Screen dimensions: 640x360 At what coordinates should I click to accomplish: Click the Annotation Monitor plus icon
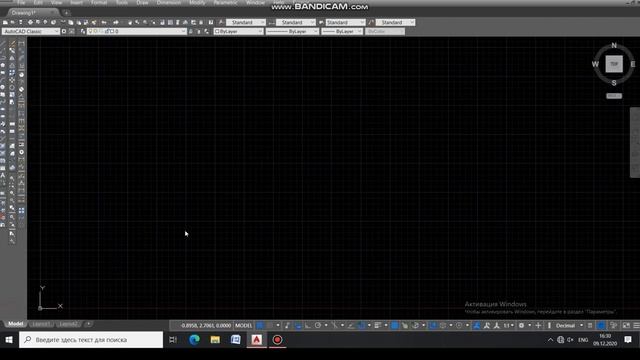coord(538,325)
